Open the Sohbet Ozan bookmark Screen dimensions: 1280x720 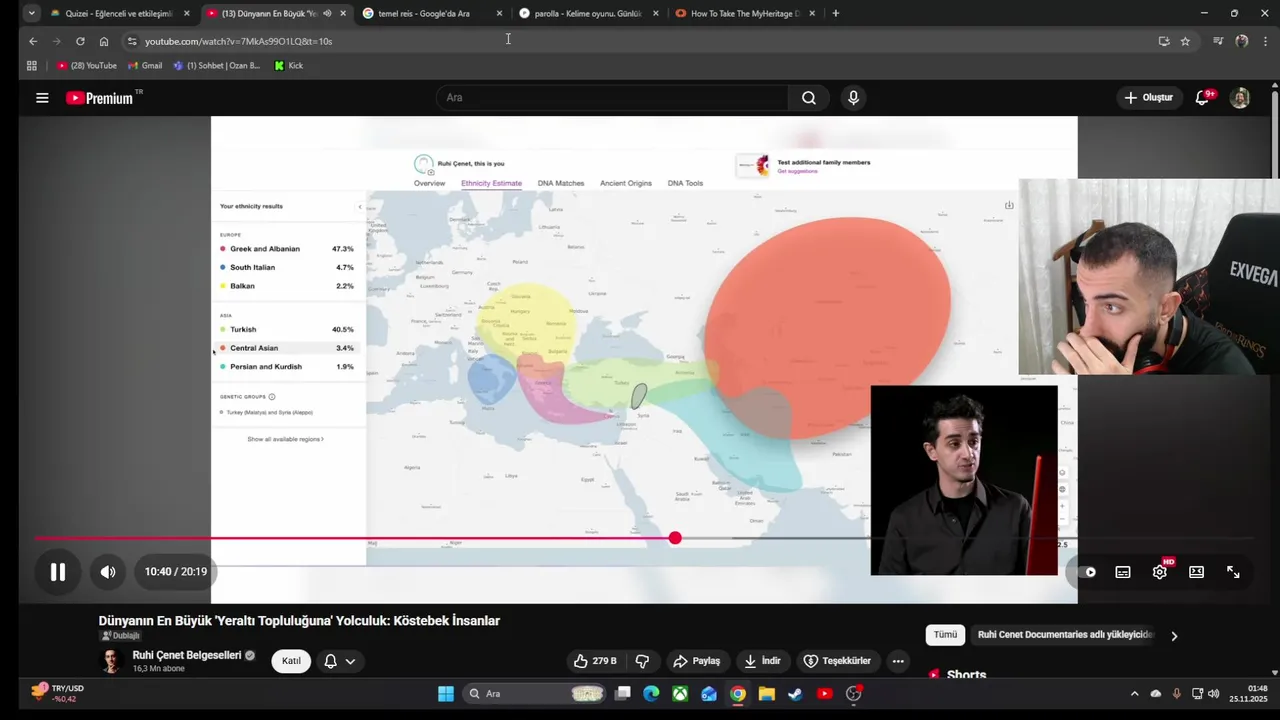(216, 65)
